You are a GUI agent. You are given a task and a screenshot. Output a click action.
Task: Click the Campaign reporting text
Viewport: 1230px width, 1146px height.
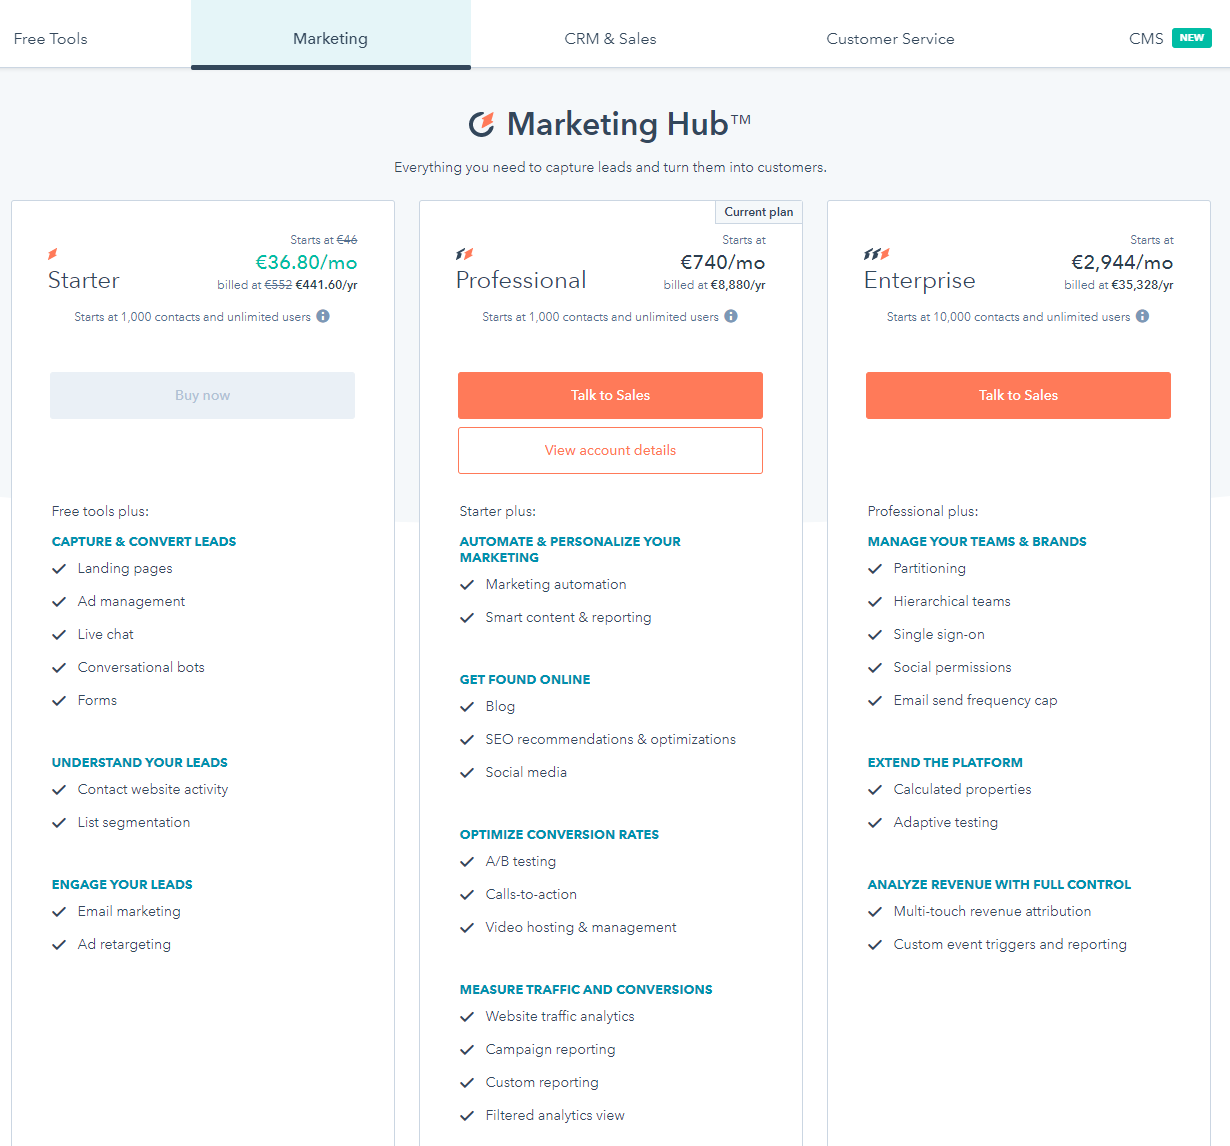(x=550, y=1049)
